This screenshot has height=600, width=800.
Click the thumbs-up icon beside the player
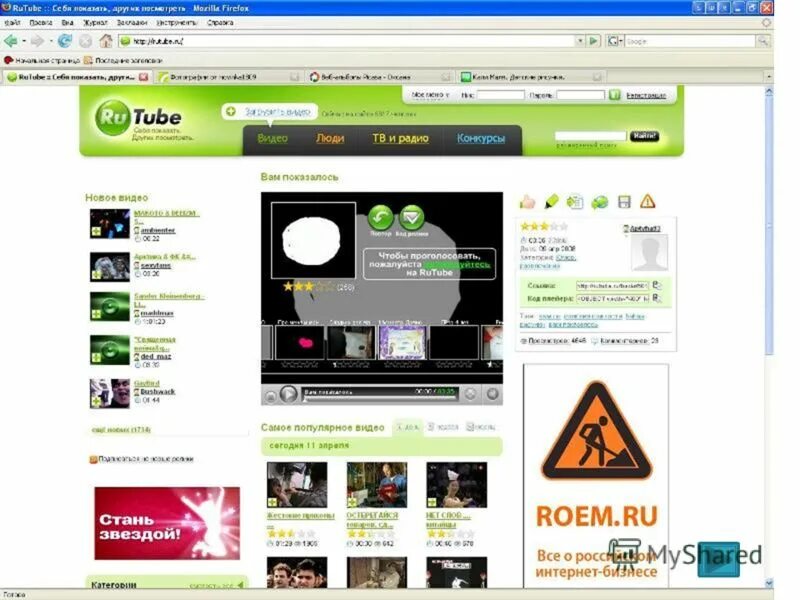[x=528, y=202]
